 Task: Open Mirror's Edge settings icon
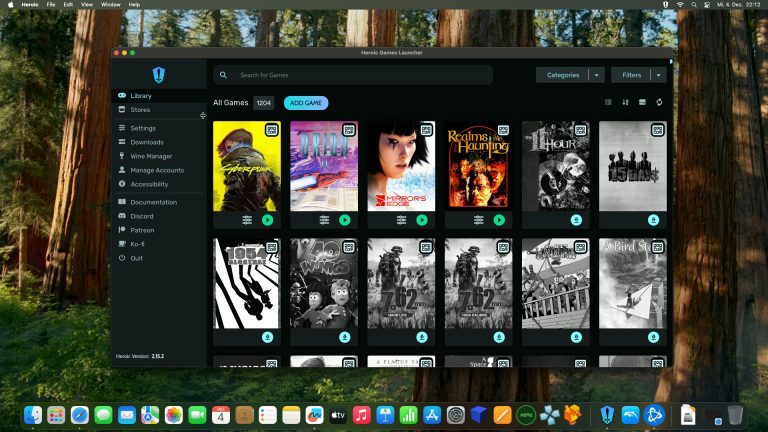402,220
